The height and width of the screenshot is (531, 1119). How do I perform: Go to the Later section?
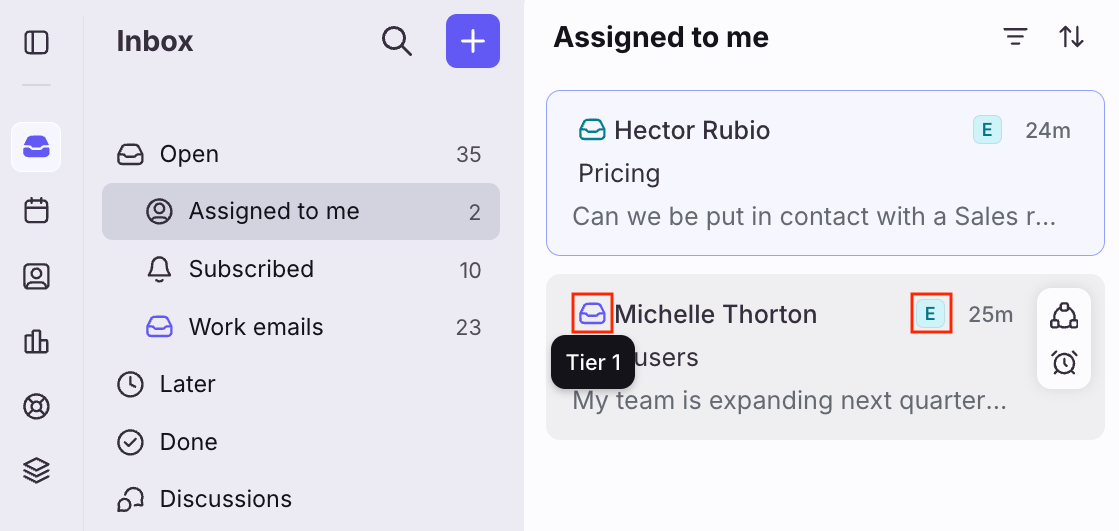[187, 384]
